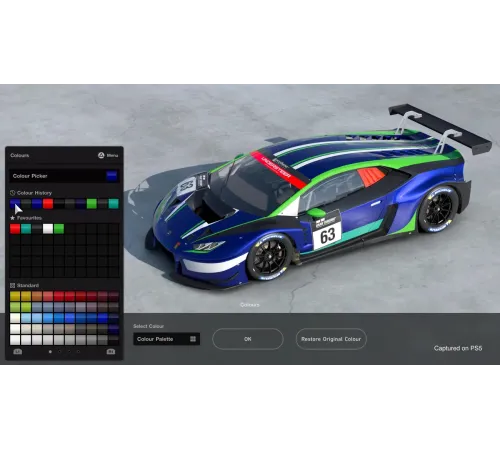Click the Select Colour label
500x450 pixels.
point(148,326)
